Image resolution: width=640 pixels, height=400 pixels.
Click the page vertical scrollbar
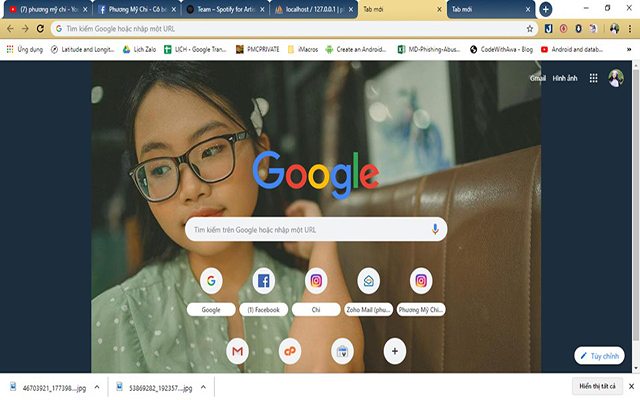point(636,204)
